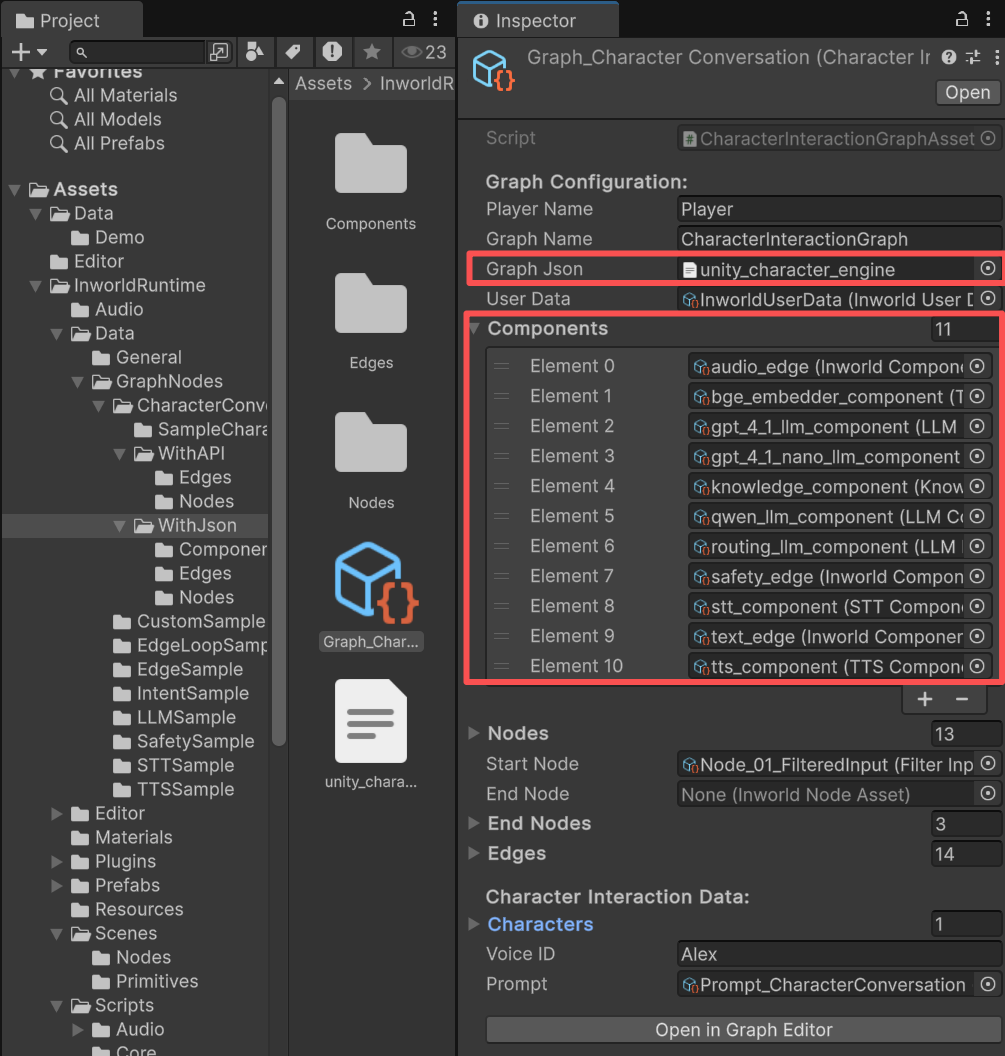Select the favorites star icon in Project toolbar
The width and height of the screenshot is (1005, 1056).
coord(372,51)
